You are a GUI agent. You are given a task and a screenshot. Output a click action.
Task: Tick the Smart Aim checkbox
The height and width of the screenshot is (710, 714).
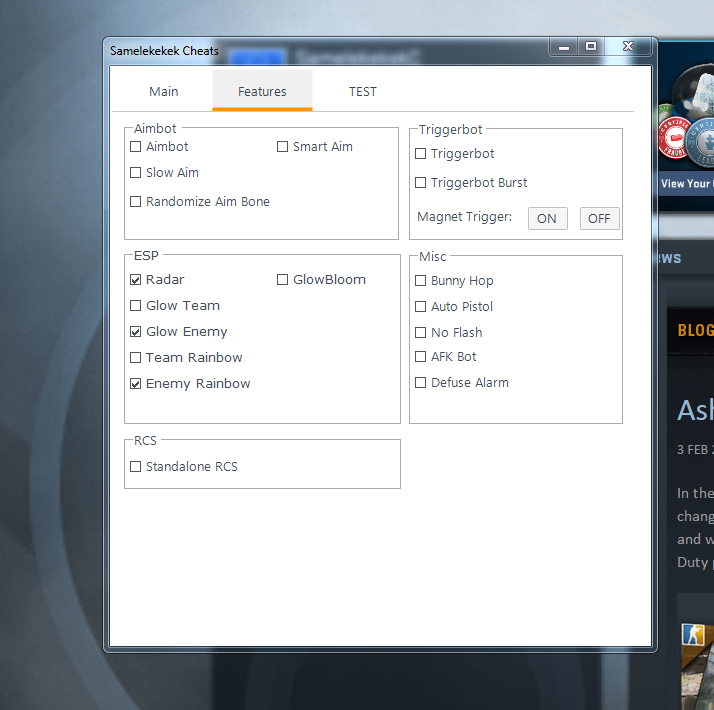[282, 147]
